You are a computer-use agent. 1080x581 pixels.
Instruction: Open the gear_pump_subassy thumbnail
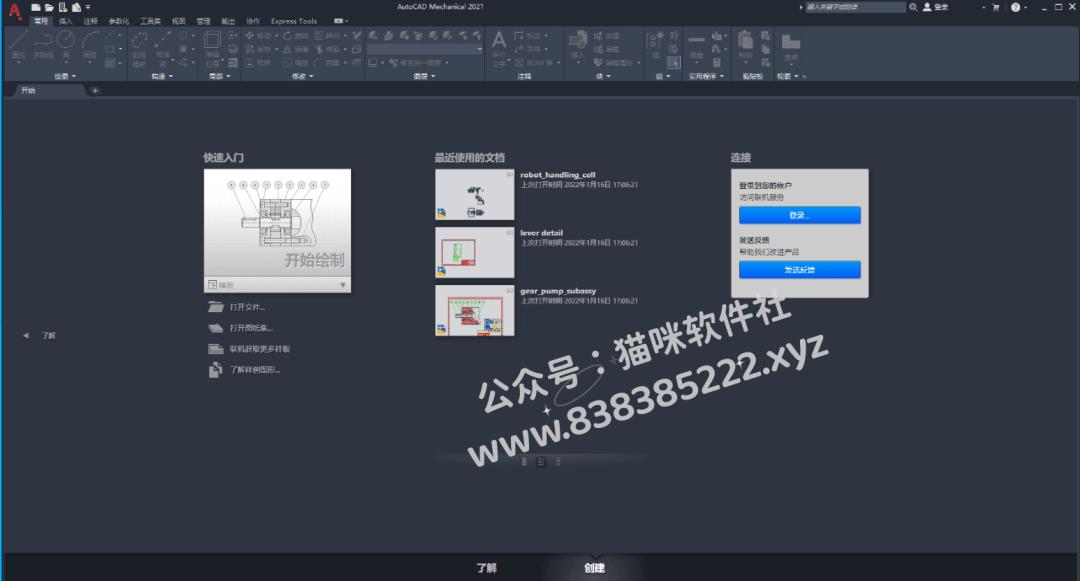point(475,310)
